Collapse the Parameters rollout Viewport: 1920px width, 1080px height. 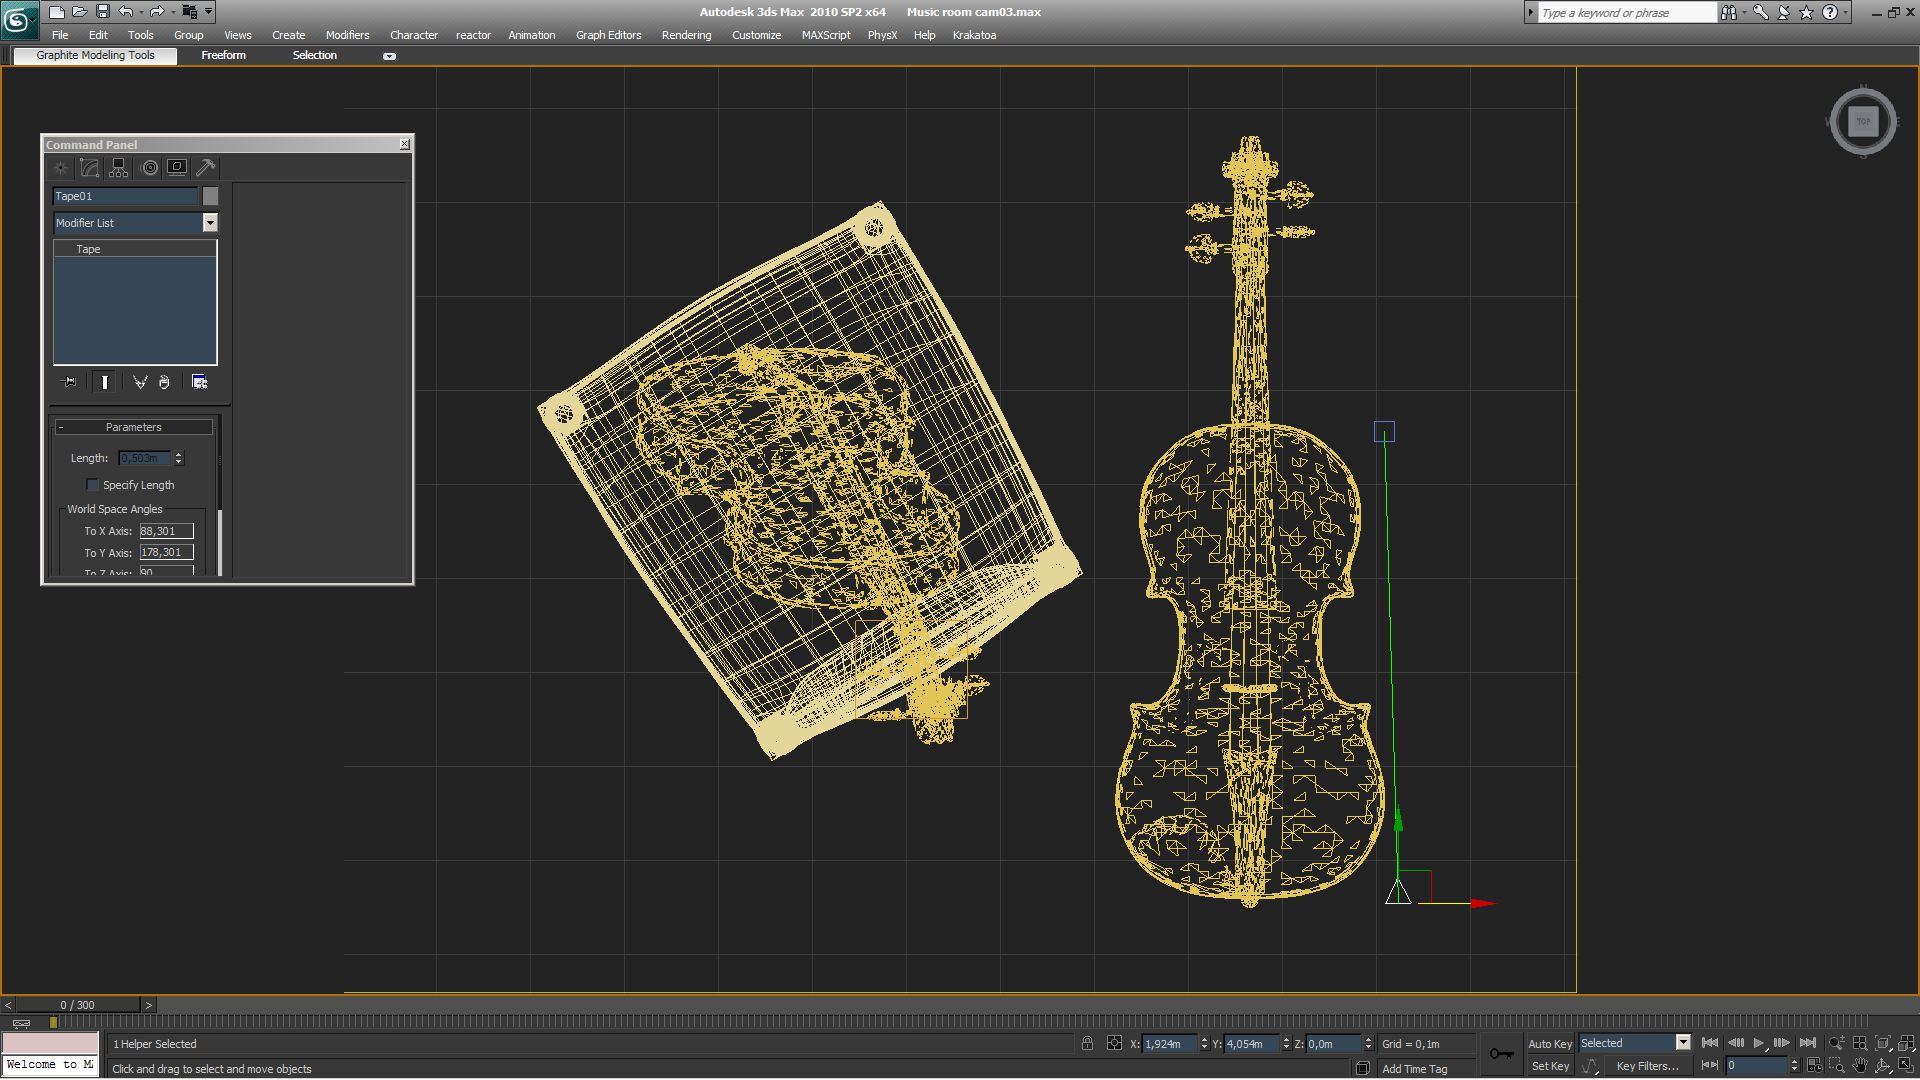click(133, 427)
